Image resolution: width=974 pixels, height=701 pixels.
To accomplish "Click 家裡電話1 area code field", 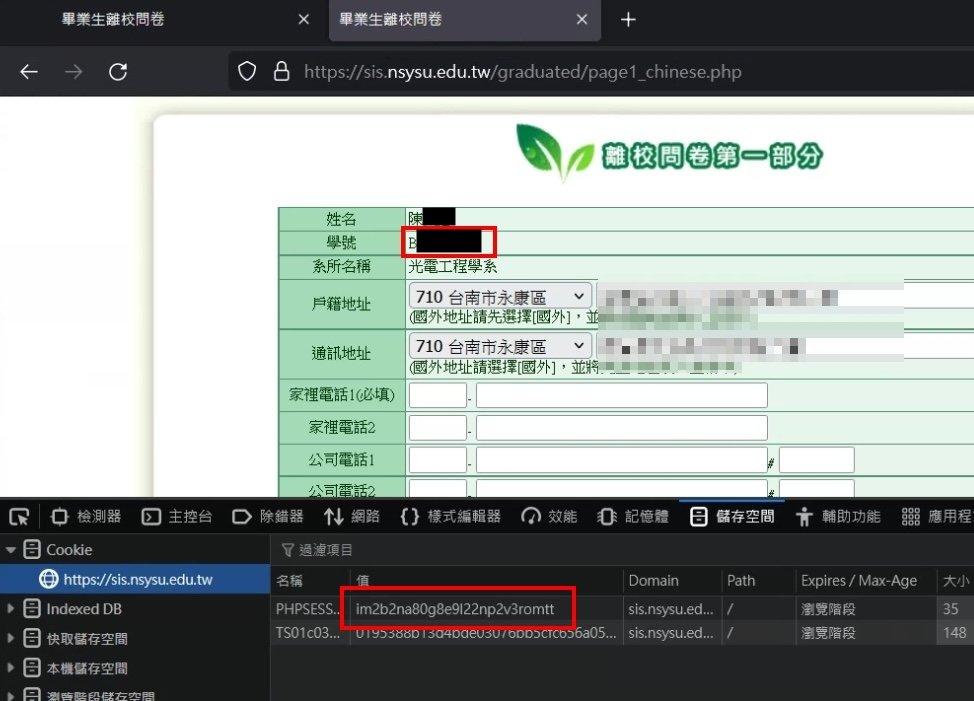I will click(438, 396).
